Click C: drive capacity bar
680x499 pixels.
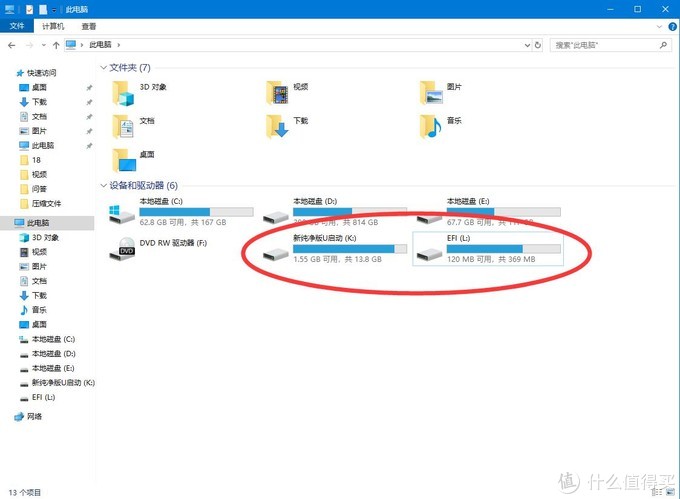point(196,212)
